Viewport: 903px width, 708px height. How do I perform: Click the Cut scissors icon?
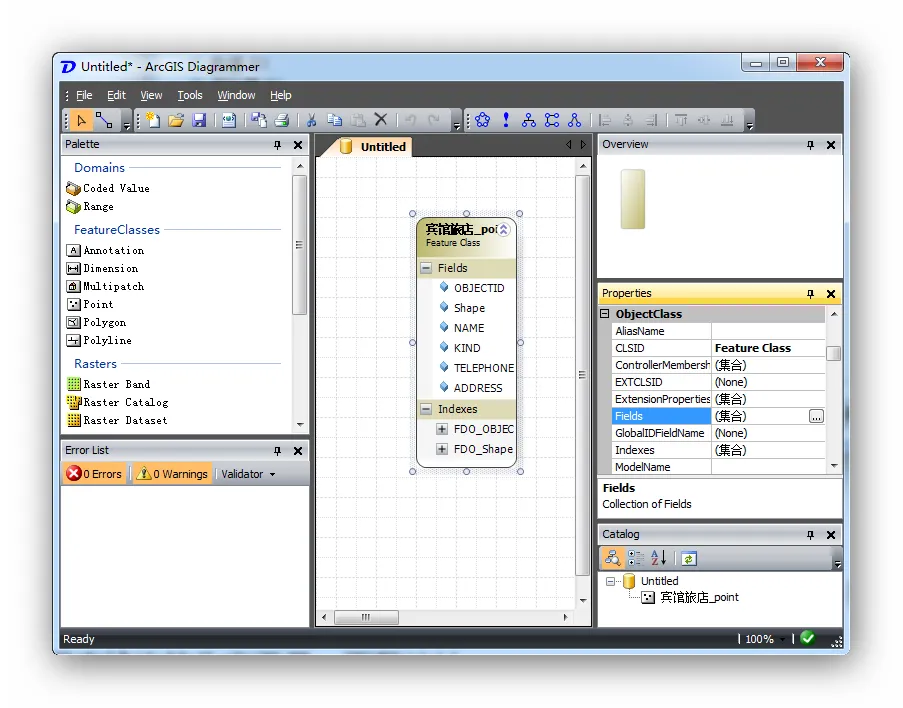(x=311, y=121)
